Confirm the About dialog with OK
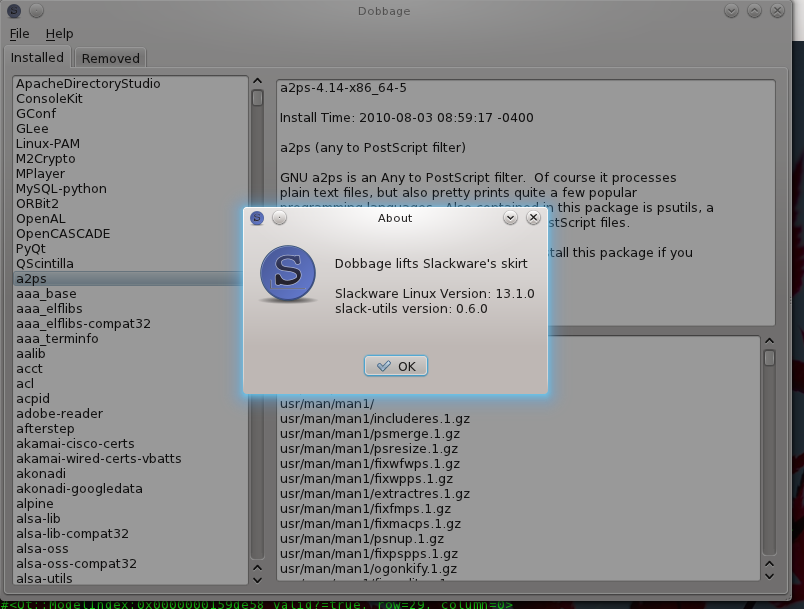Viewport: 804px width, 609px height. (x=396, y=366)
